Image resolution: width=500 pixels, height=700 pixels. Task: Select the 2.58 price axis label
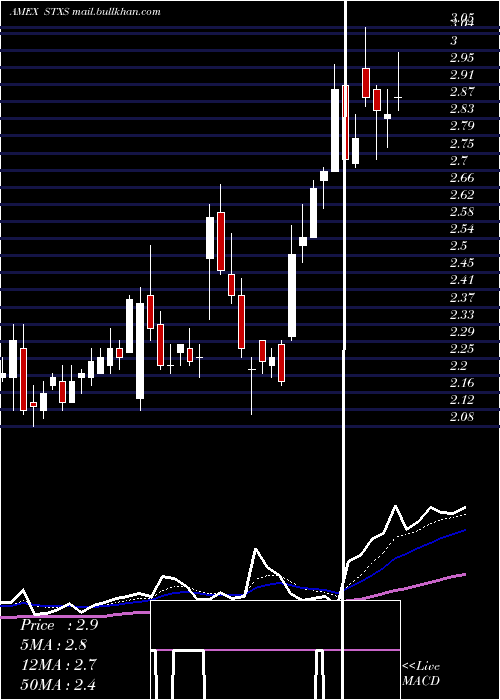[462, 212]
